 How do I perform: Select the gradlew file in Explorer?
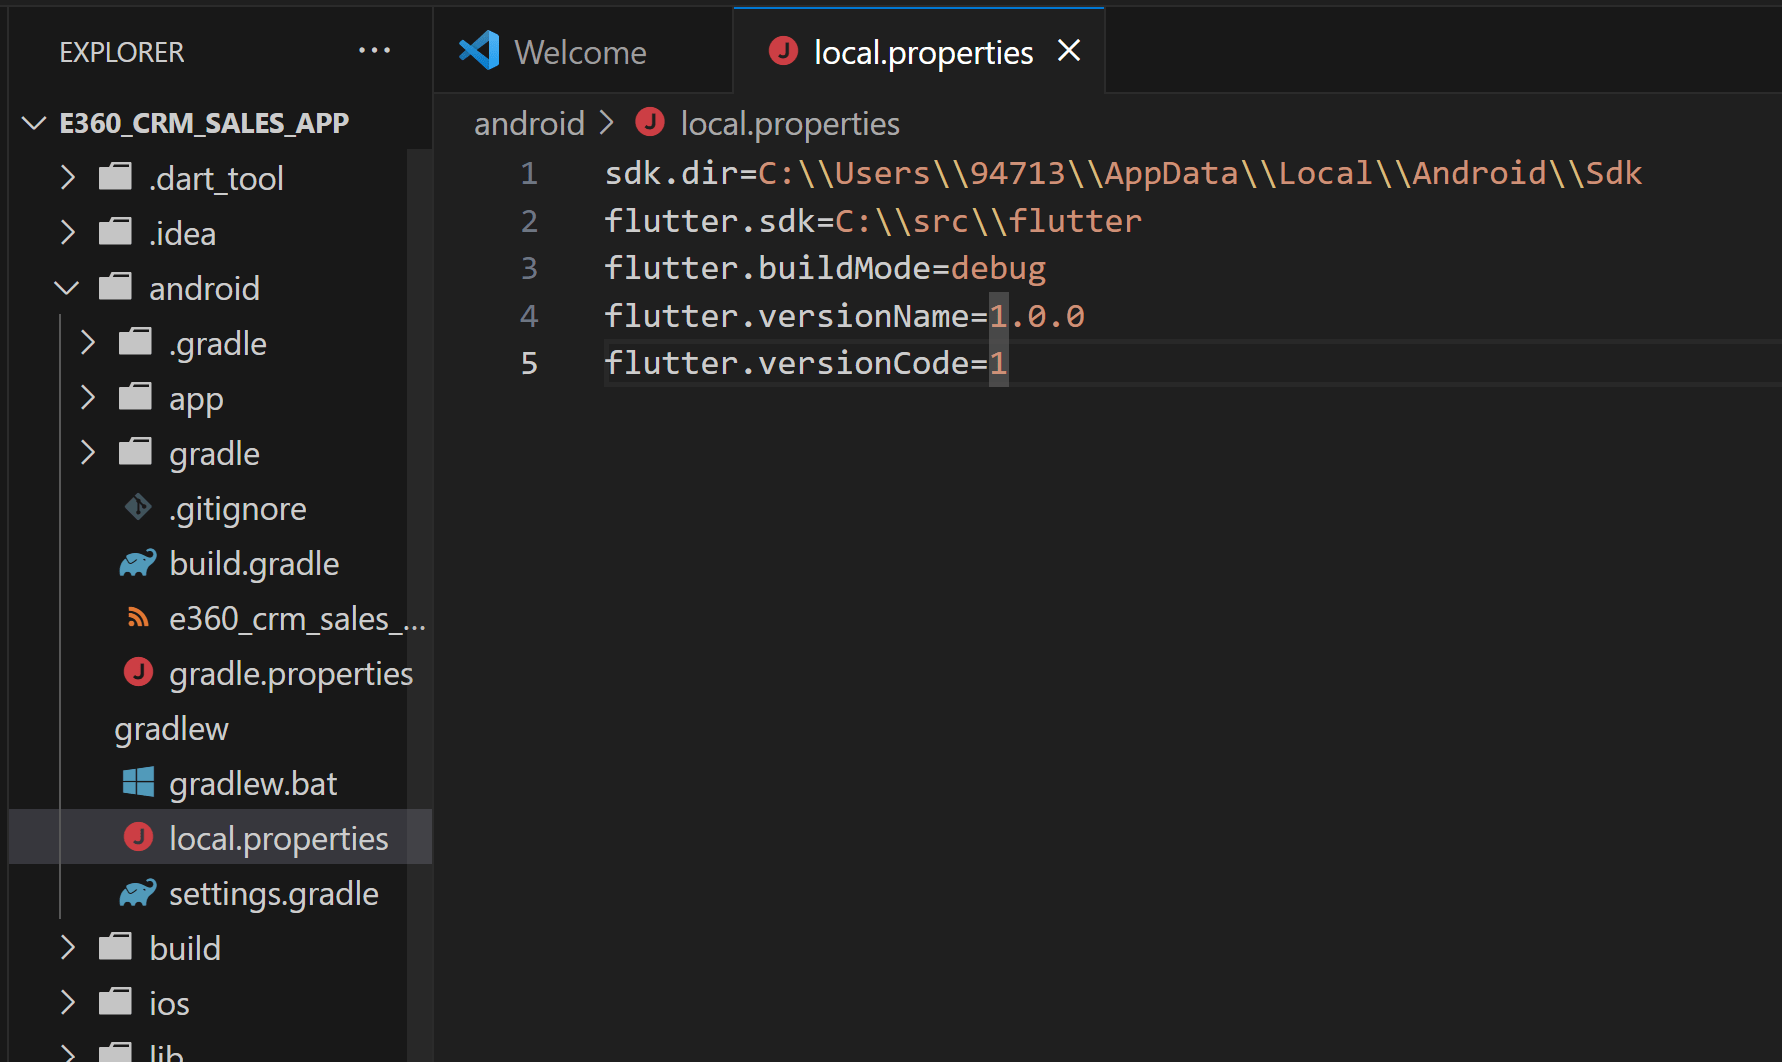(x=171, y=728)
